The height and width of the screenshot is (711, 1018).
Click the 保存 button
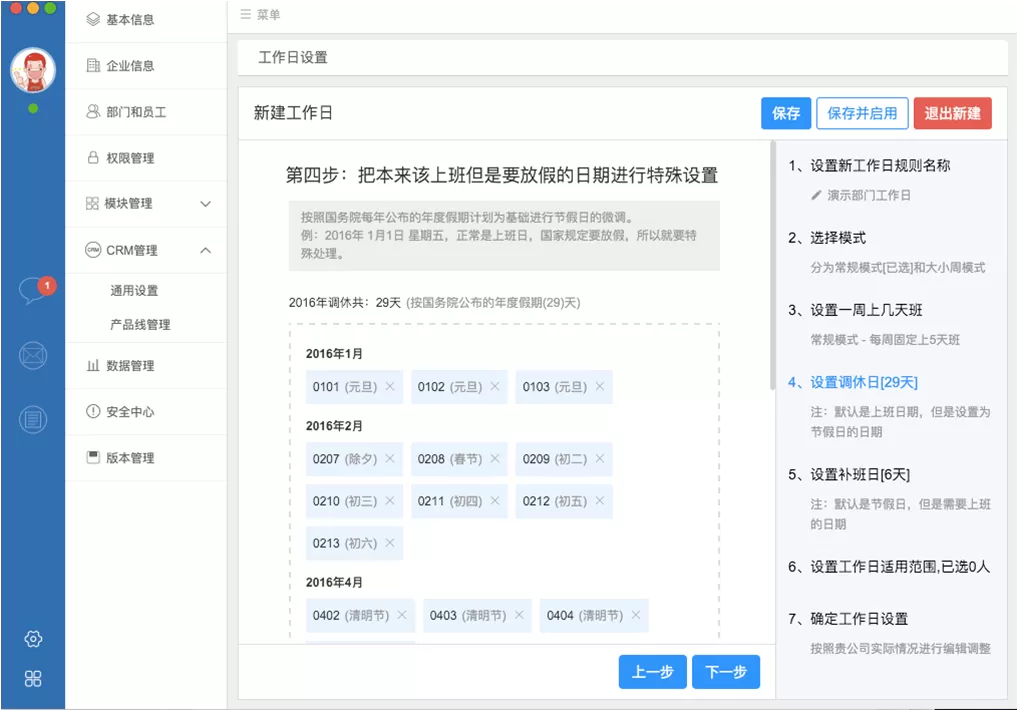click(786, 114)
